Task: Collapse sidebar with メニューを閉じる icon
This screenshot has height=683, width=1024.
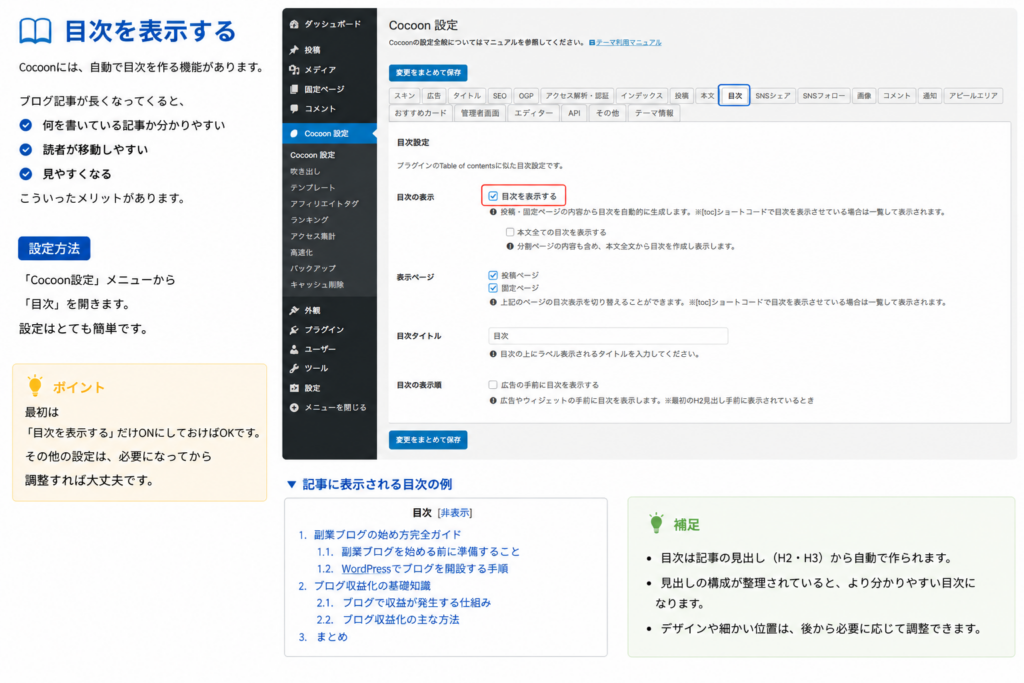Action: 294,407
